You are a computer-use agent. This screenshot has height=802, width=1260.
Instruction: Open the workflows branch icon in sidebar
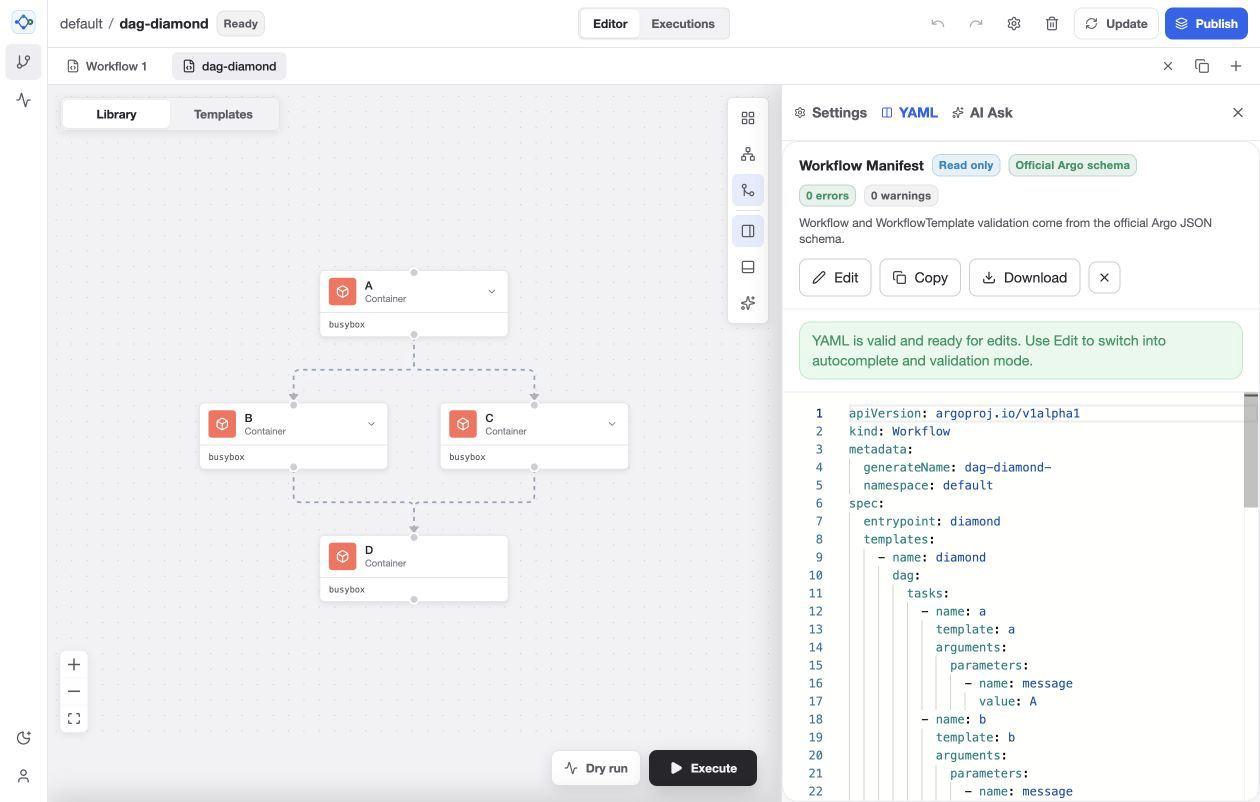[24, 62]
